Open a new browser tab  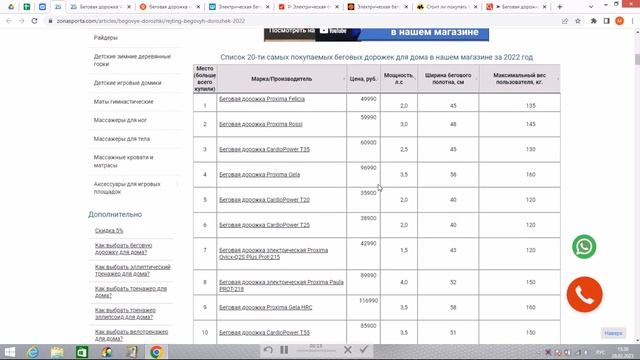pos(560,7)
